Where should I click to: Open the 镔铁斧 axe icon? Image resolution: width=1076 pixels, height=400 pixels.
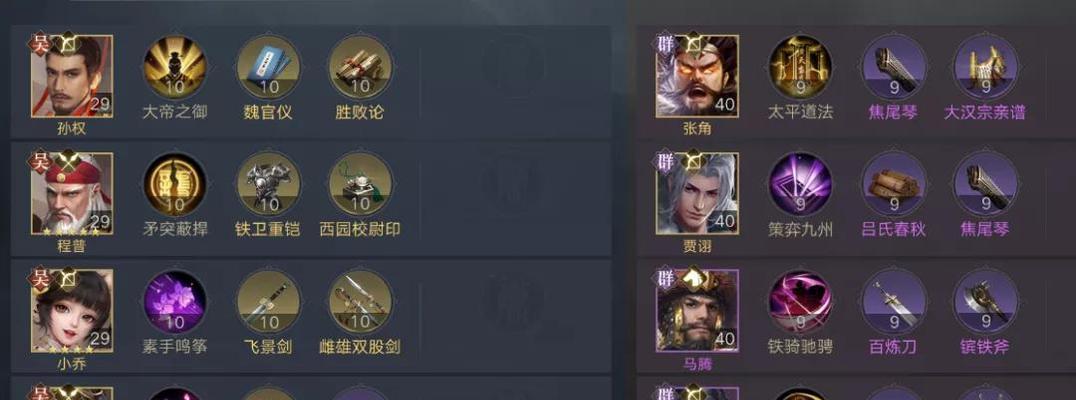[x=985, y=302]
